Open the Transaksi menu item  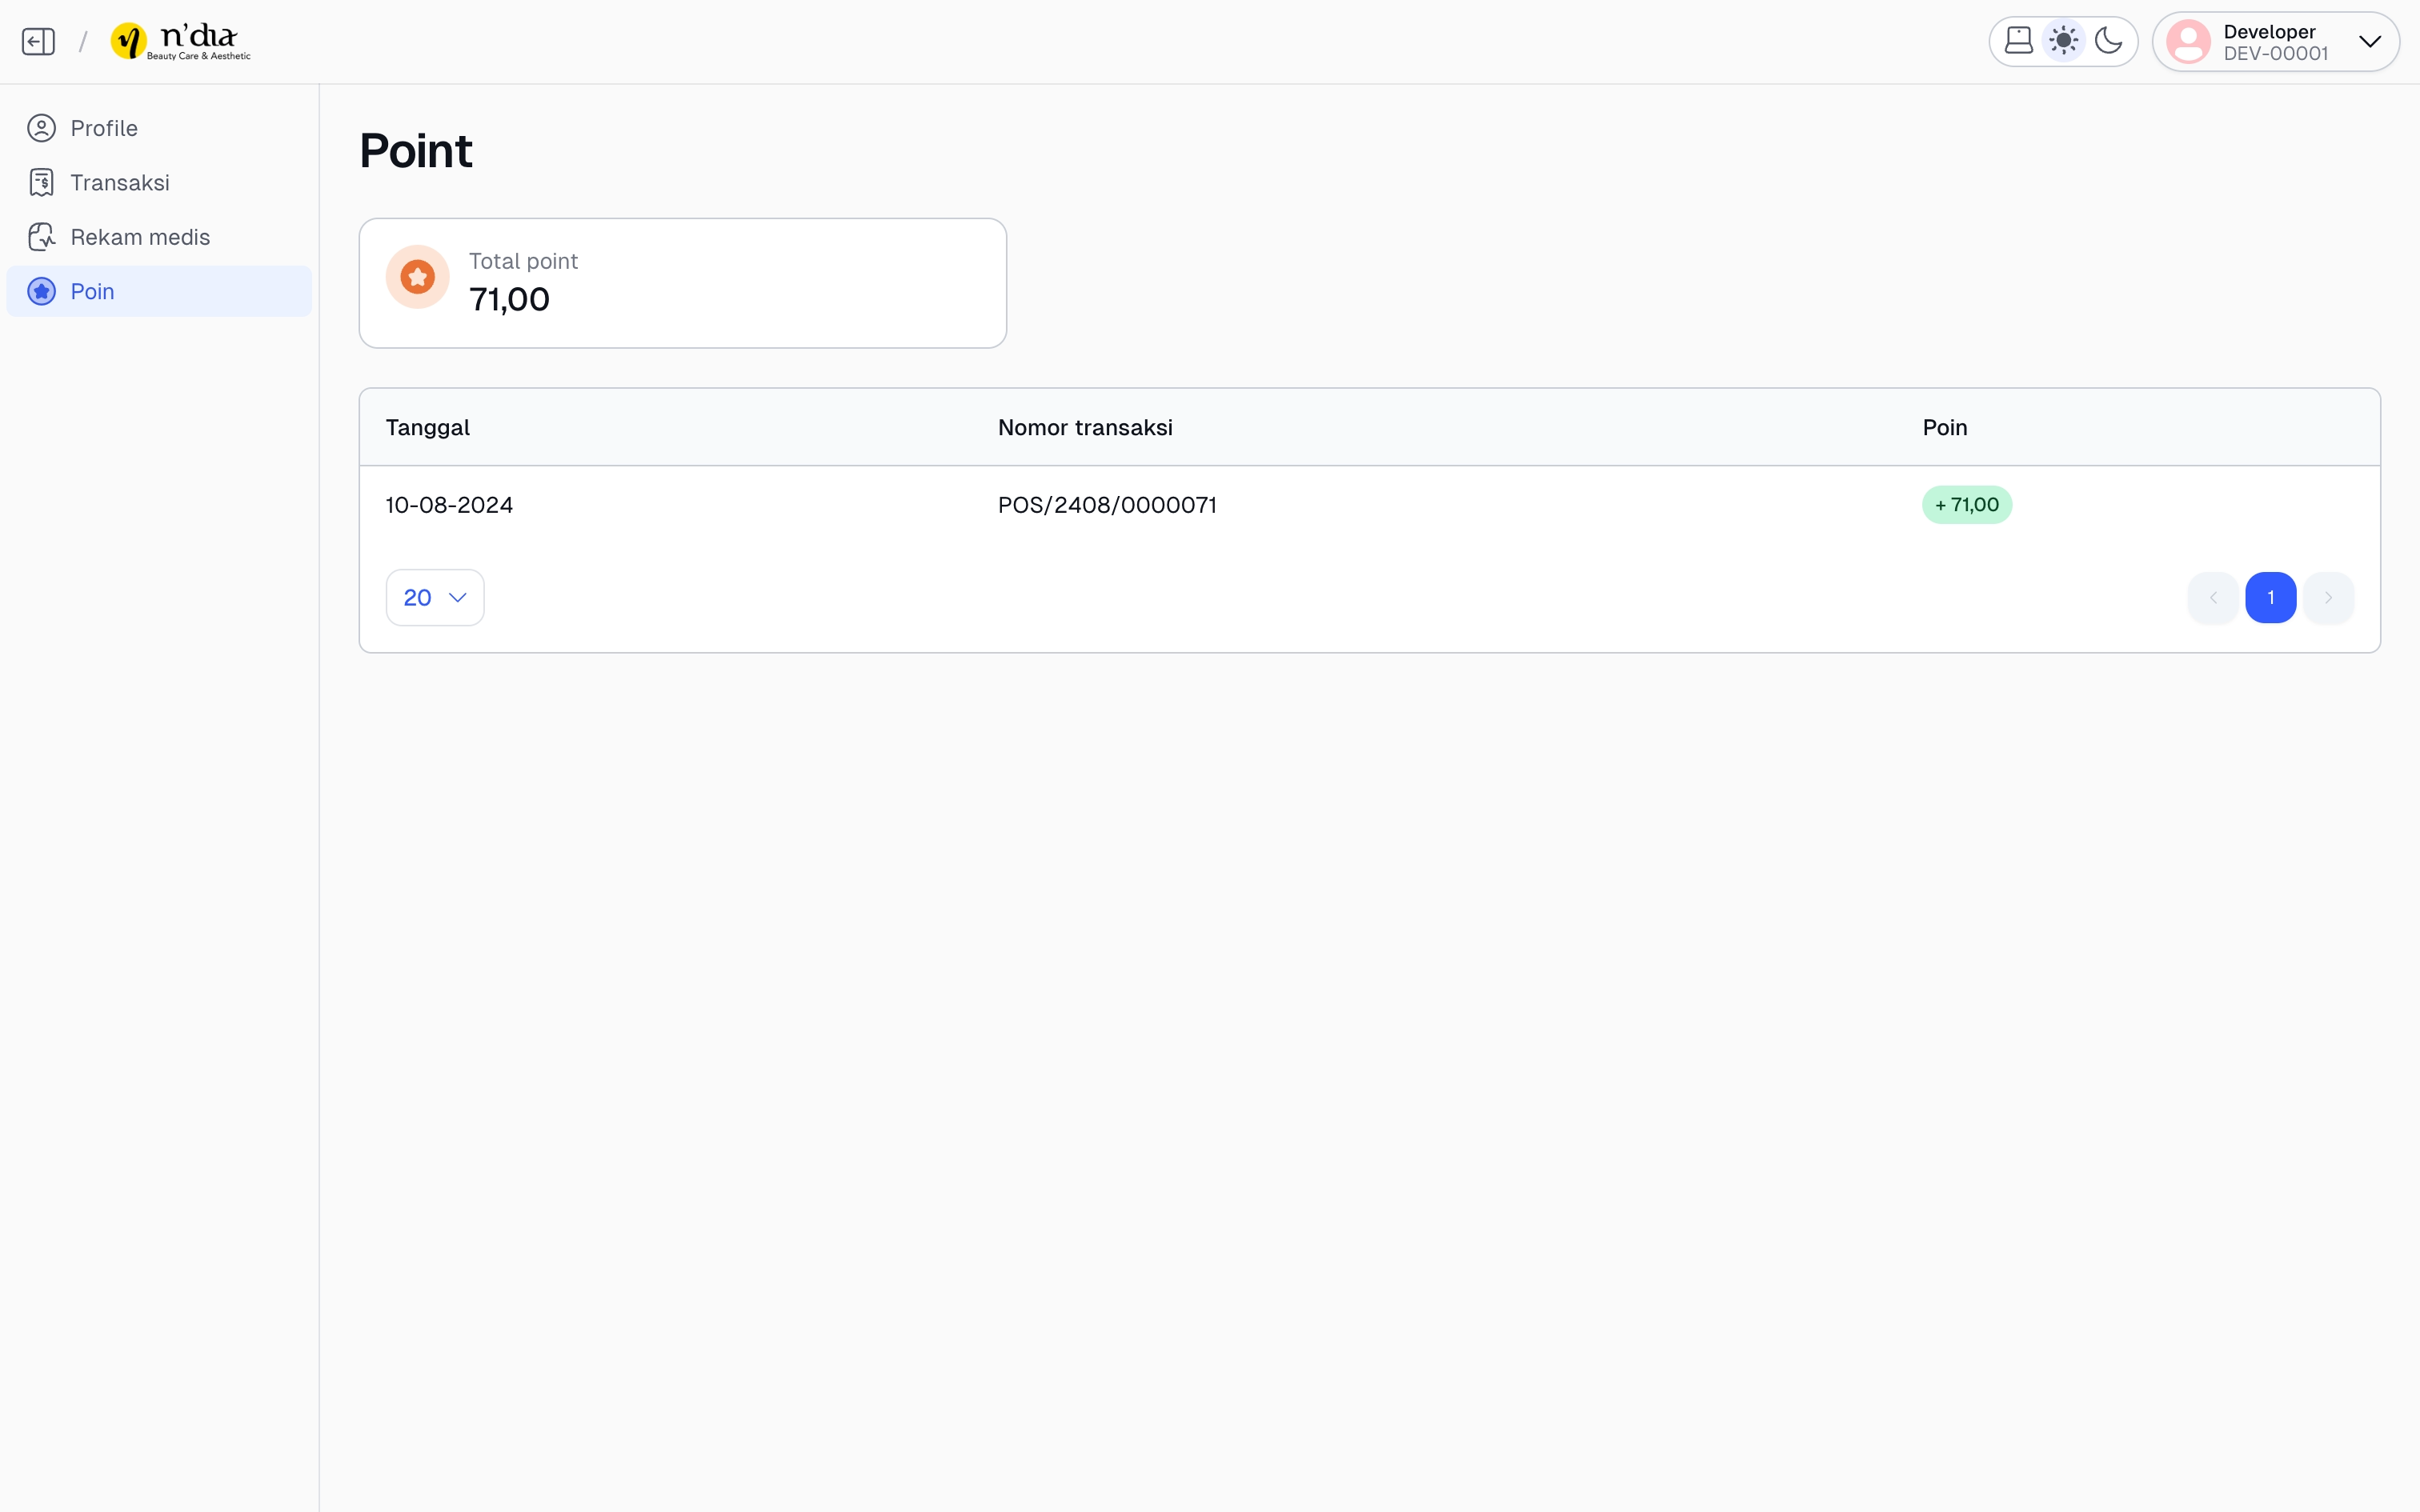click(159, 182)
